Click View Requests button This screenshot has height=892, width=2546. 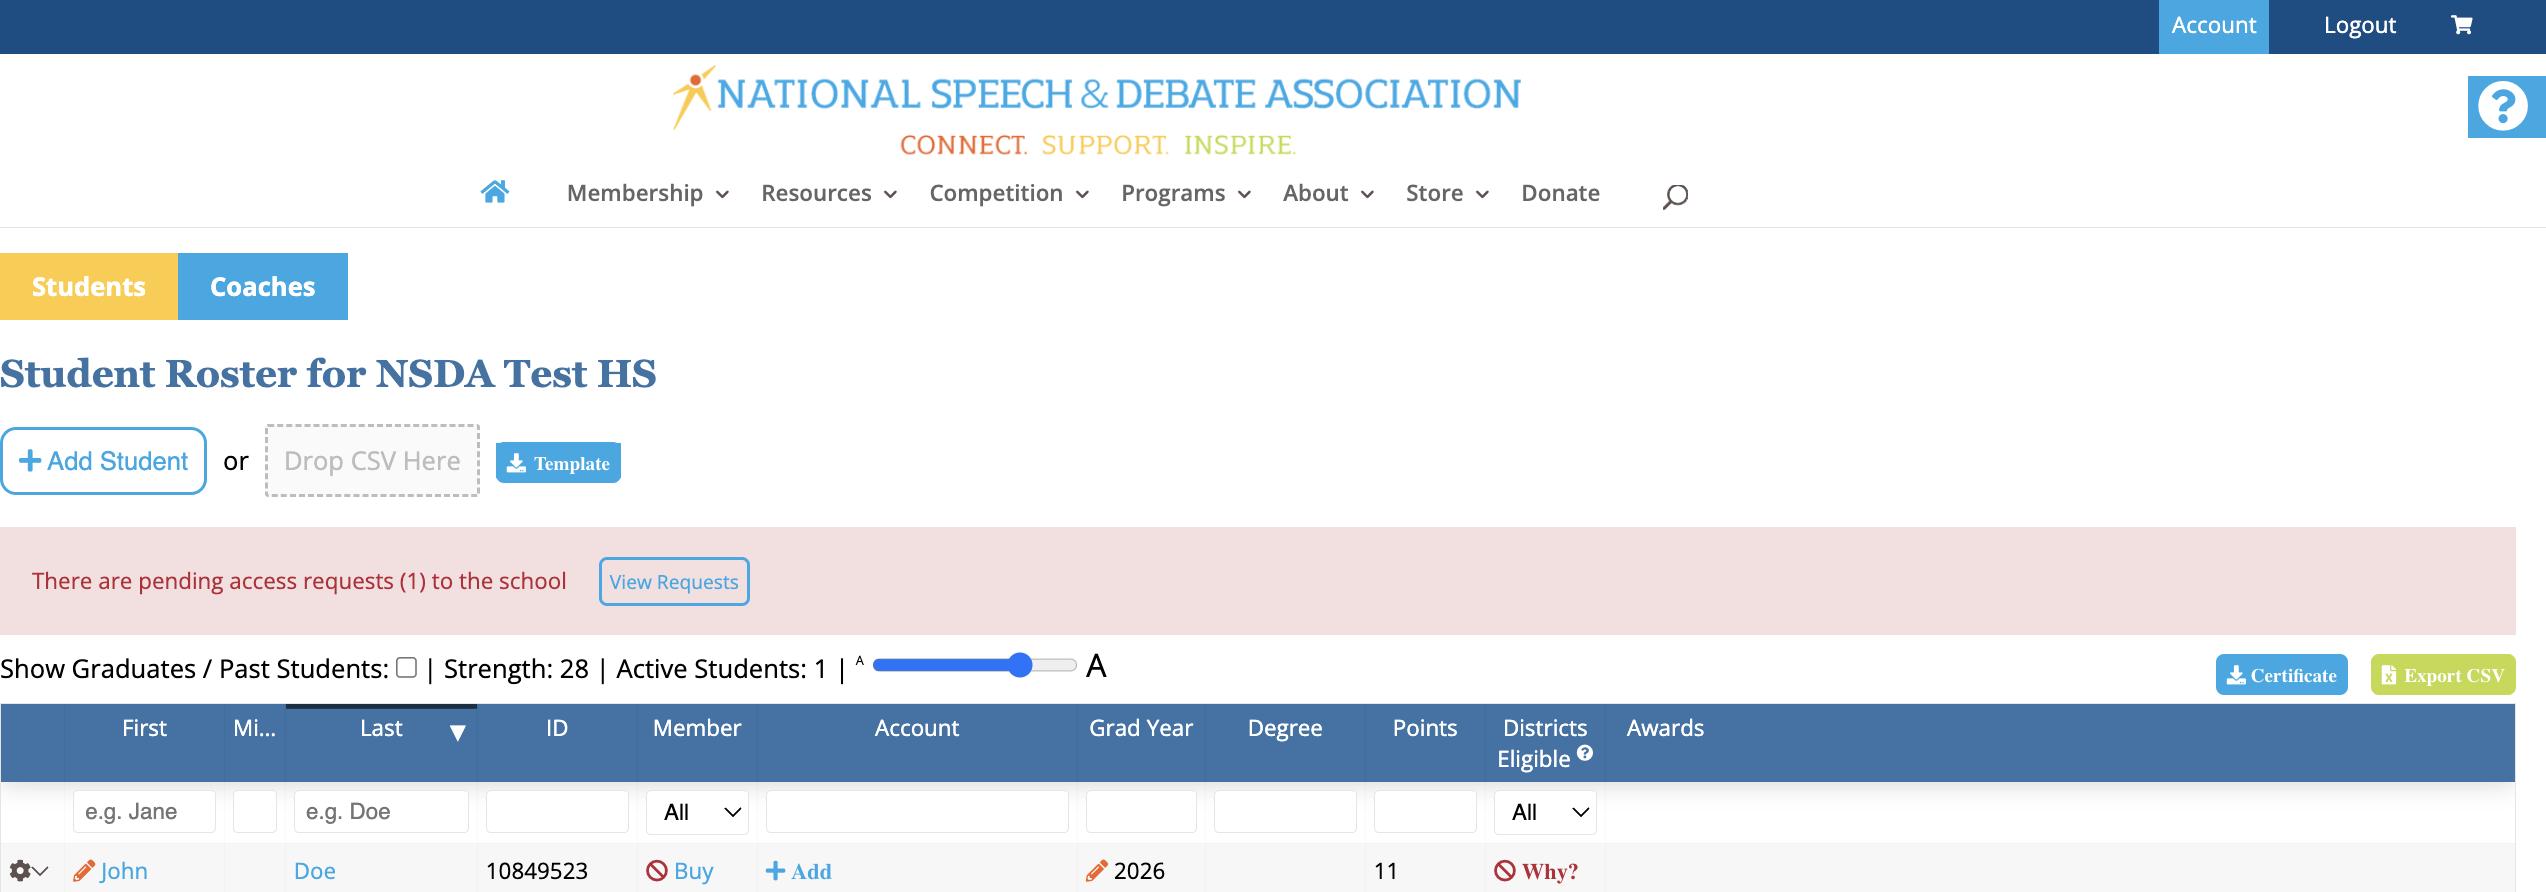pyautogui.click(x=673, y=582)
